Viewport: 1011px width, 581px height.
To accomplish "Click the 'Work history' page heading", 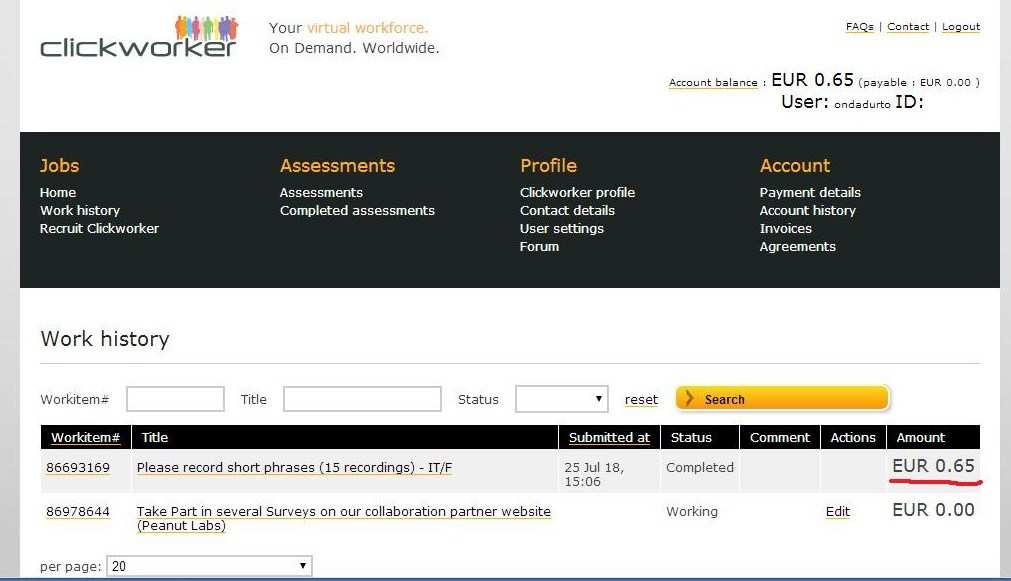I will pyautogui.click(x=104, y=339).
